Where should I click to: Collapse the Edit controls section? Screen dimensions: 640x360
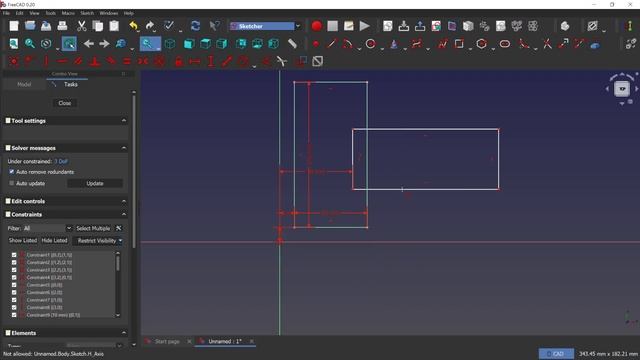pyautogui.click(x=124, y=201)
